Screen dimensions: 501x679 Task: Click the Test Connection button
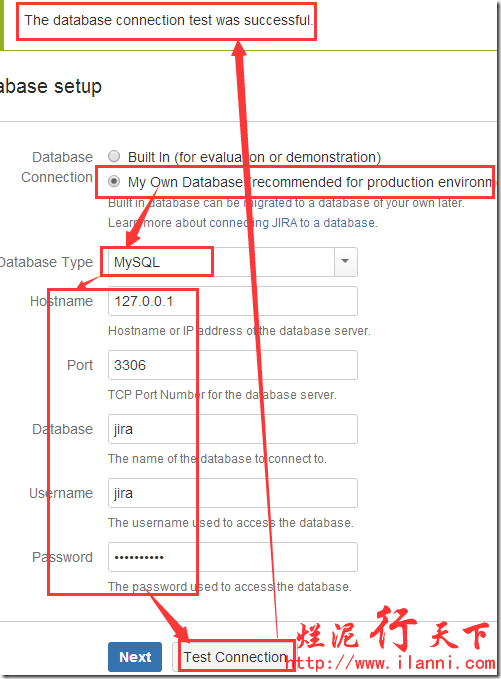click(x=234, y=657)
